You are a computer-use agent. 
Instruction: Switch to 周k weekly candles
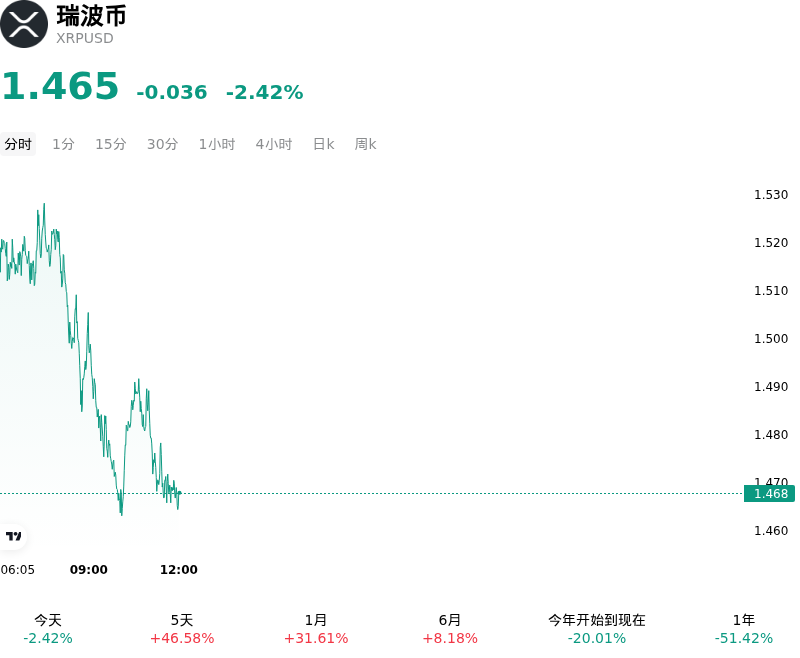pyautogui.click(x=365, y=144)
